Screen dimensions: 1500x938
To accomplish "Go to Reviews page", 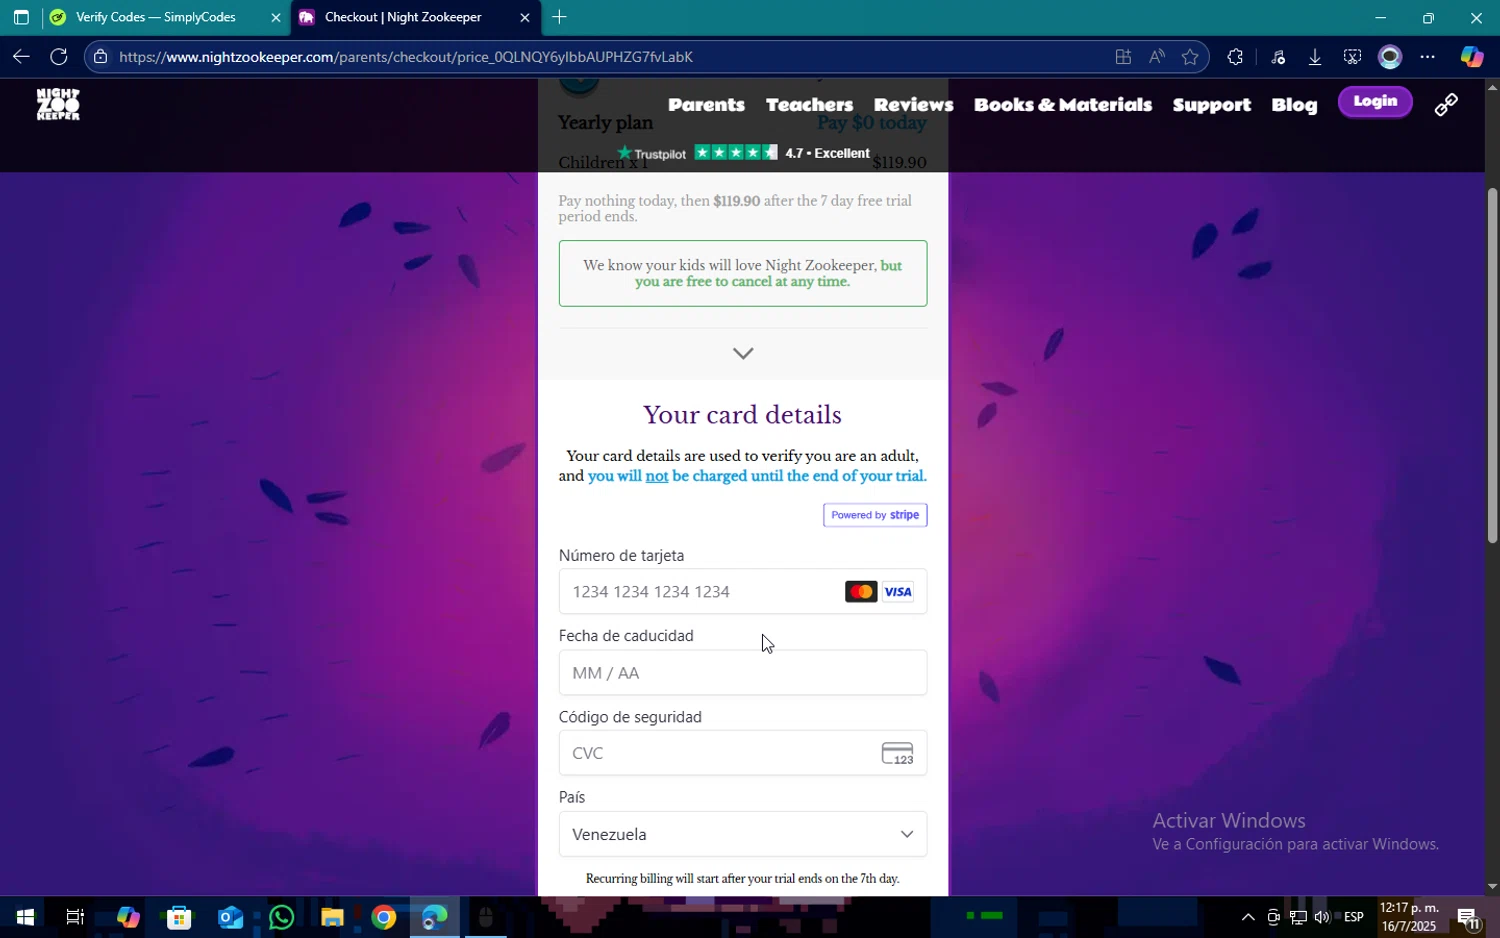I will [913, 104].
